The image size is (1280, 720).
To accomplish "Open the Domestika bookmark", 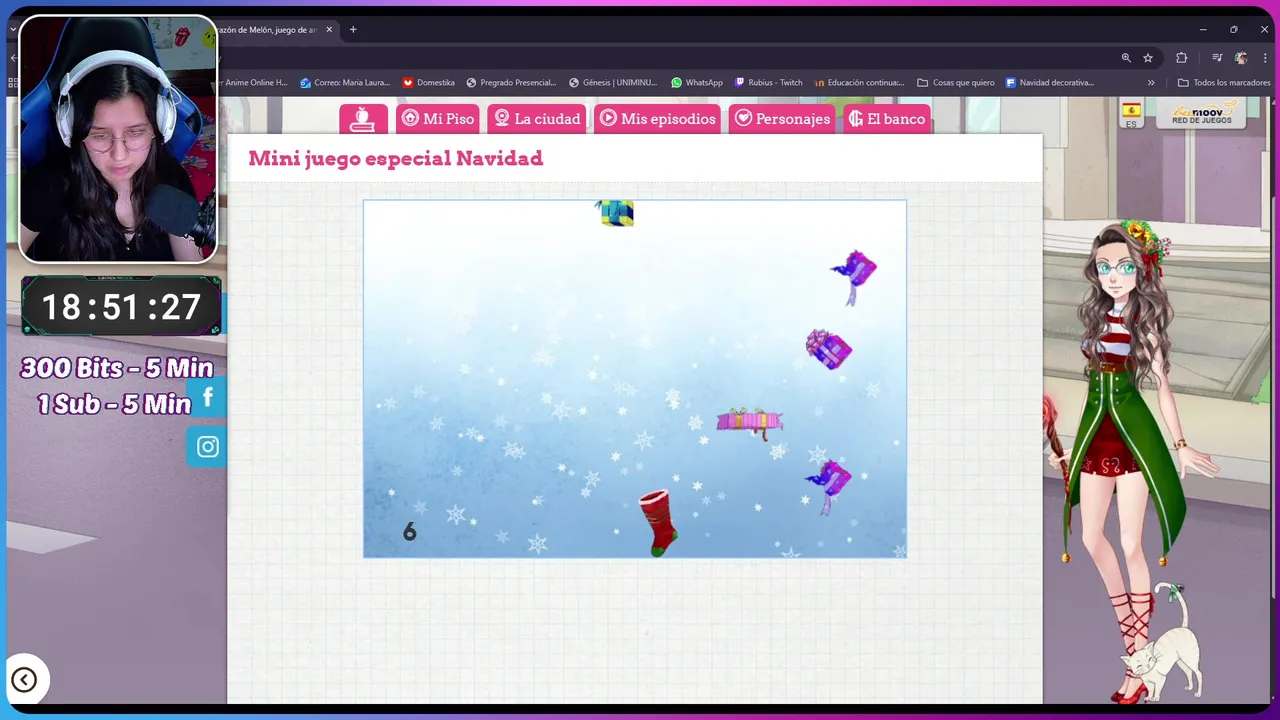I will (x=428, y=83).
